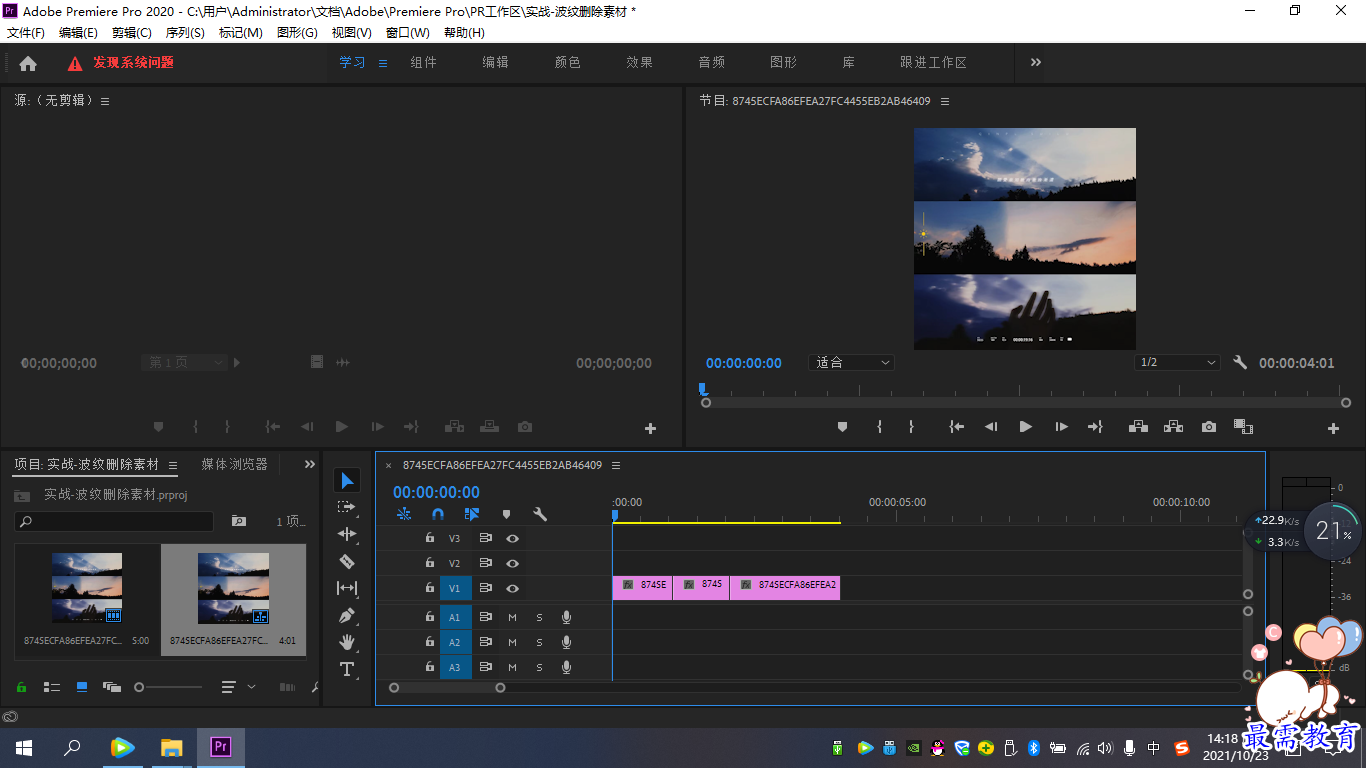Switch to 音频 workspace
This screenshot has width=1366, height=768.
click(712, 62)
